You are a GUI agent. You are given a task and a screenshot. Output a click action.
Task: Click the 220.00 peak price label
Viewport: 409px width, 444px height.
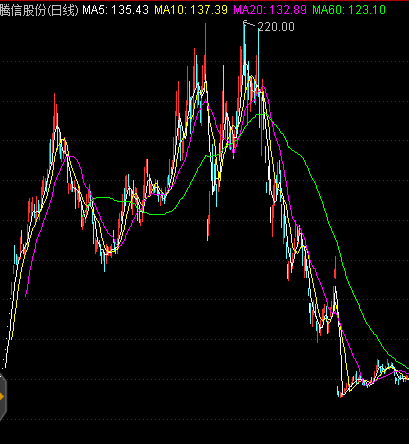[x=276, y=27]
